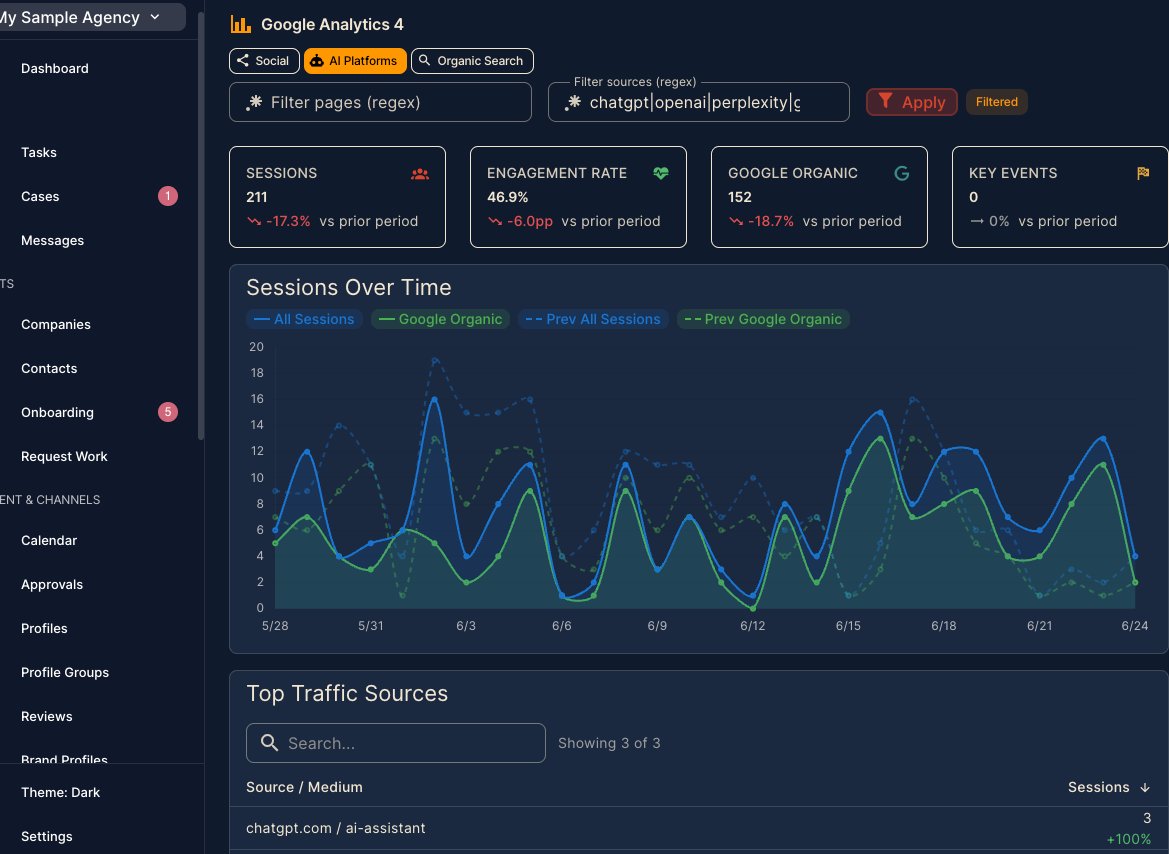The image size is (1169, 854).
Task: Focus the Top Traffic Sources search box
Action: [396, 743]
